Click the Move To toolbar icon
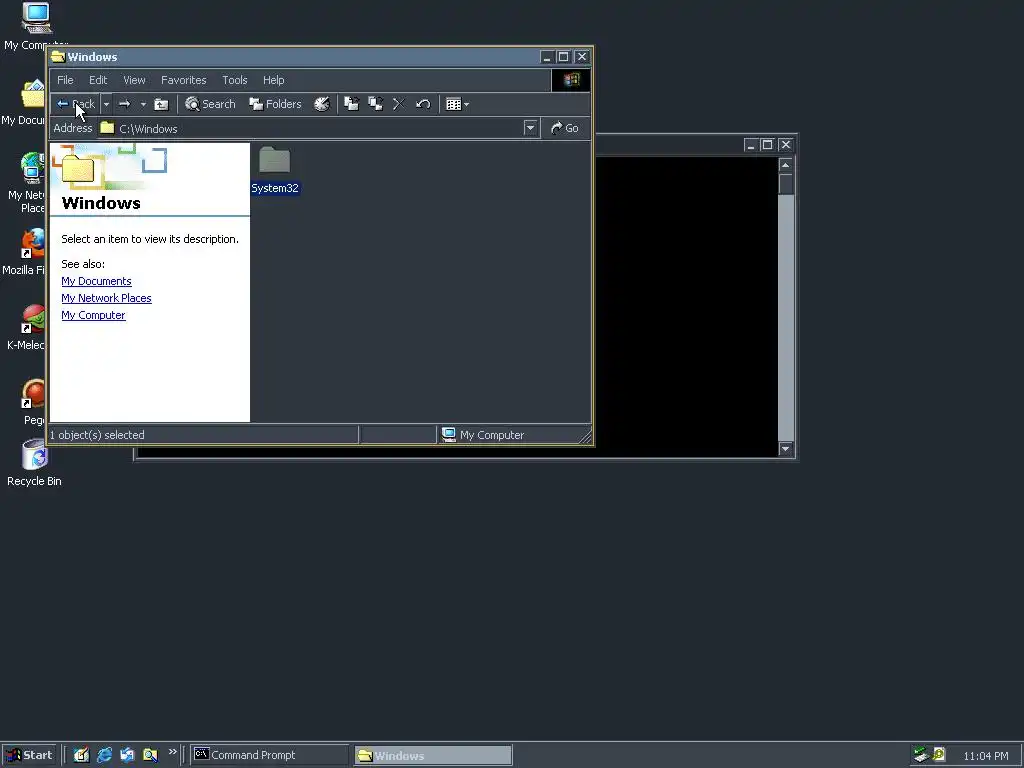 (x=351, y=104)
